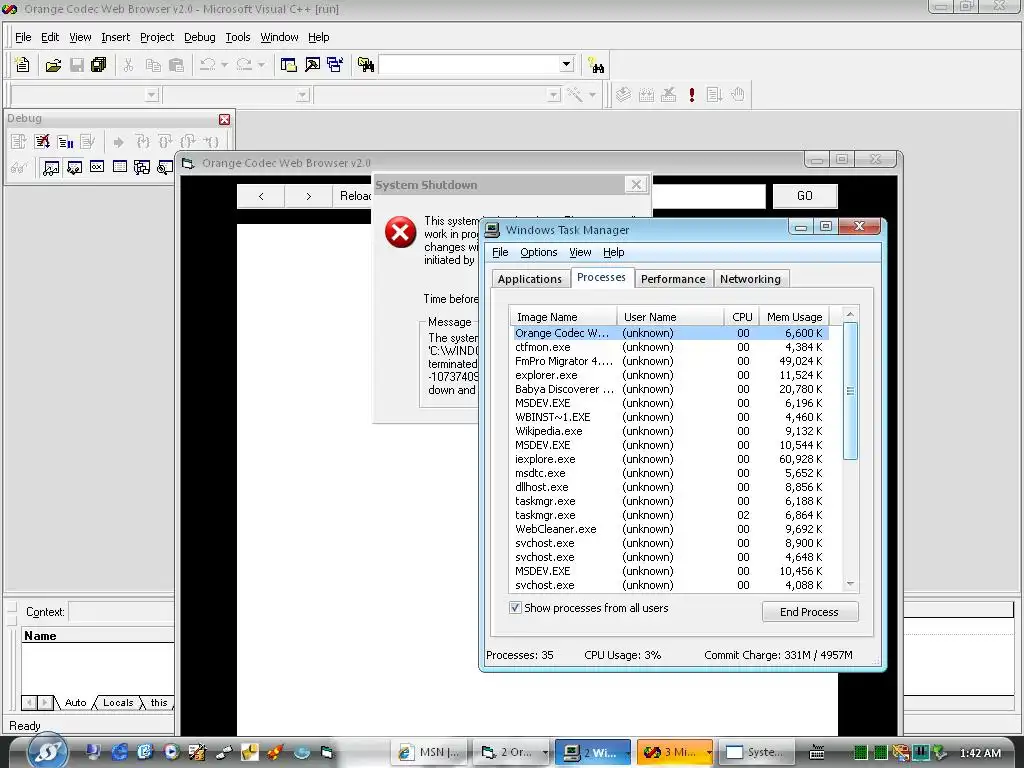
Task: Click the forward arrow button in Orange Codec browser
Action: 308,196
